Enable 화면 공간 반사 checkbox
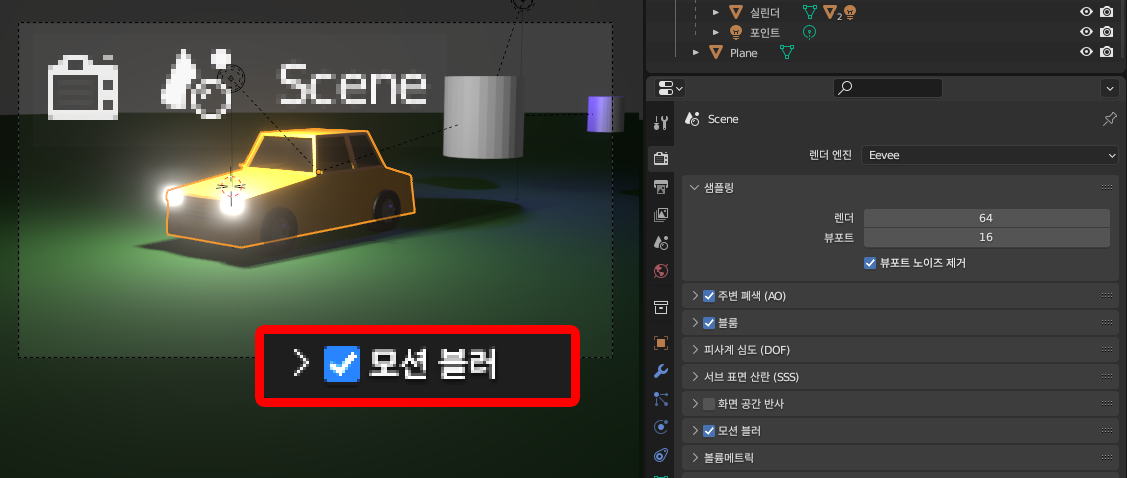The height and width of the screenshot is (478, 1127). tap(709, 404)
